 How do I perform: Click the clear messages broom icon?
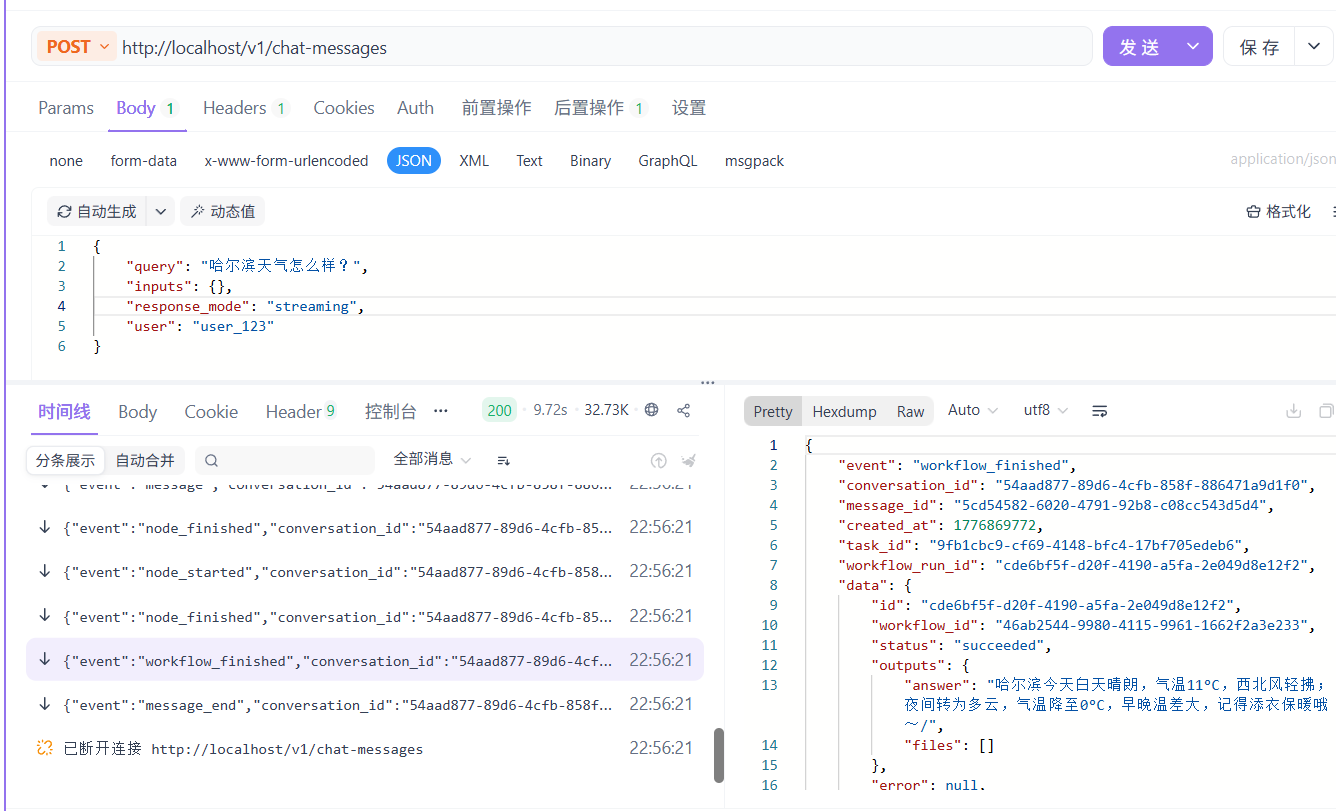688,461
